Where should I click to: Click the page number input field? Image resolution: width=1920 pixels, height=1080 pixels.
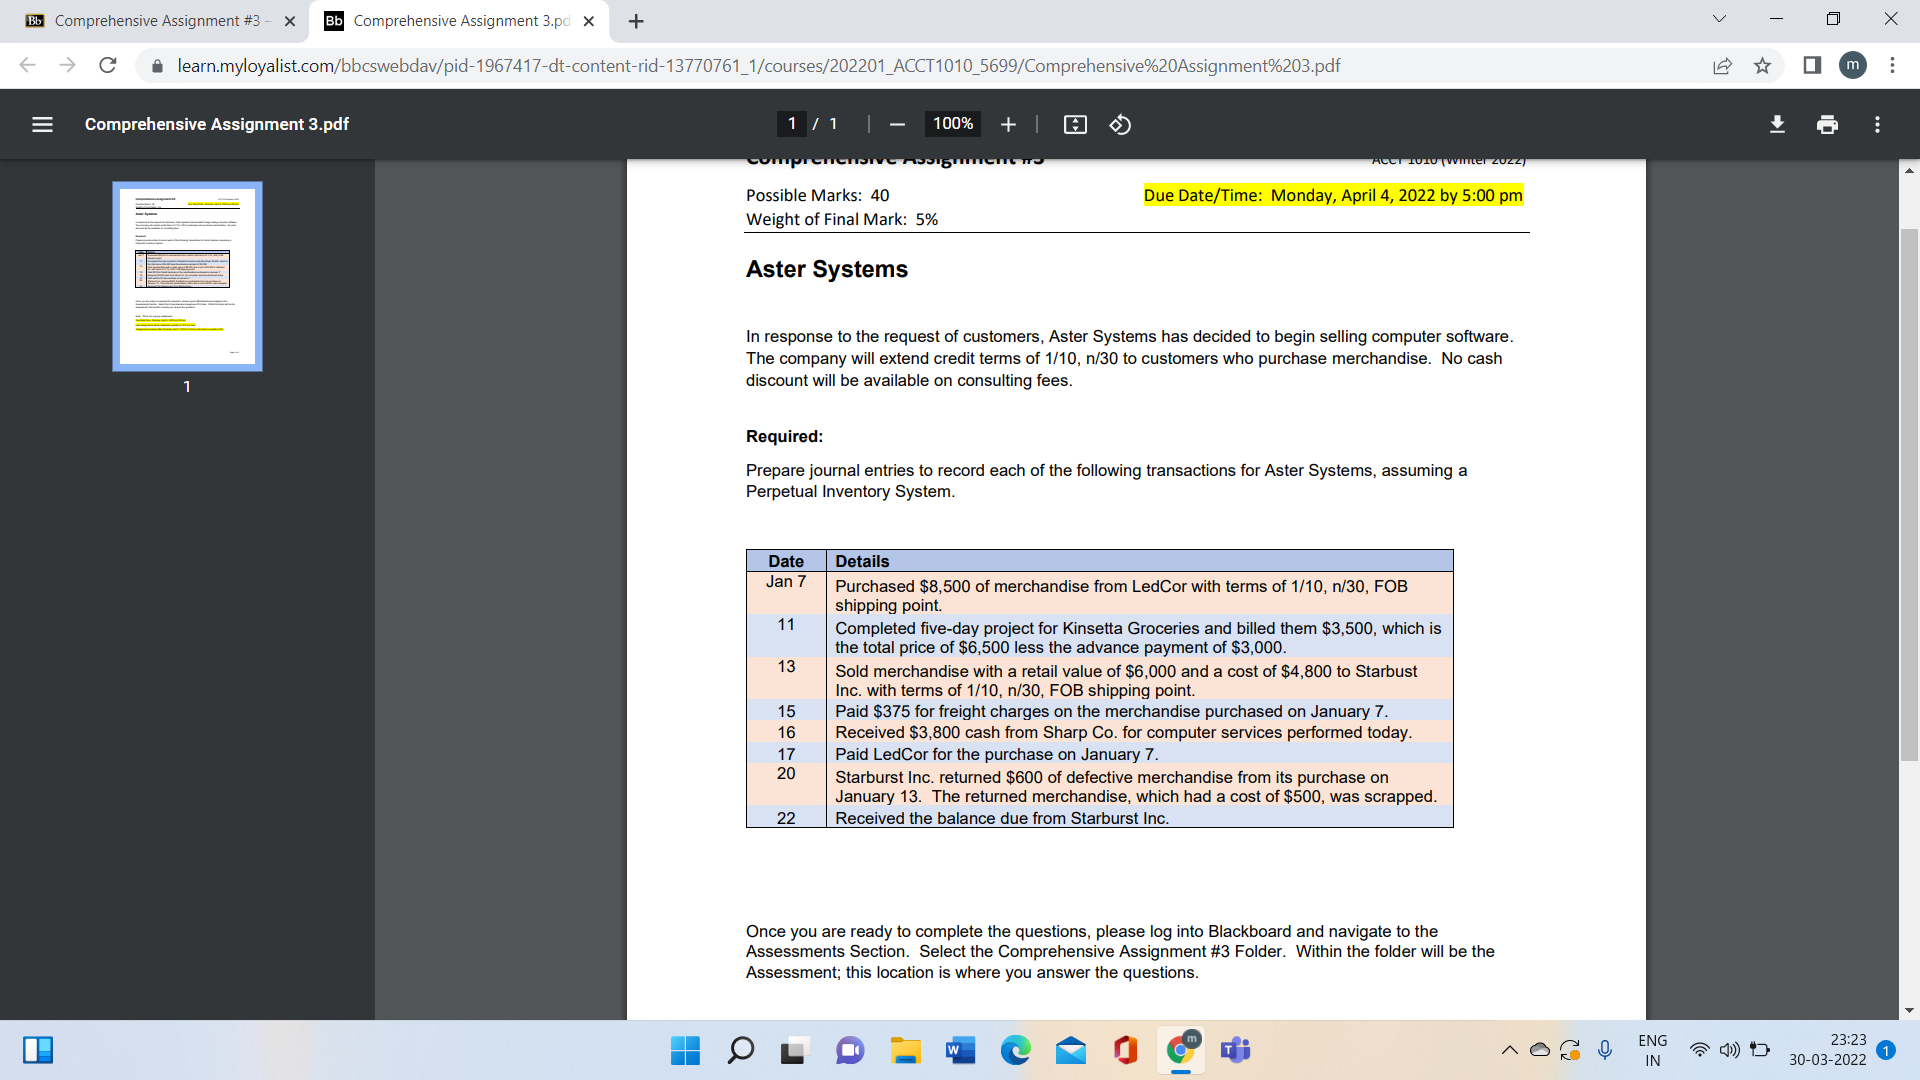click(x=792, y=124)
